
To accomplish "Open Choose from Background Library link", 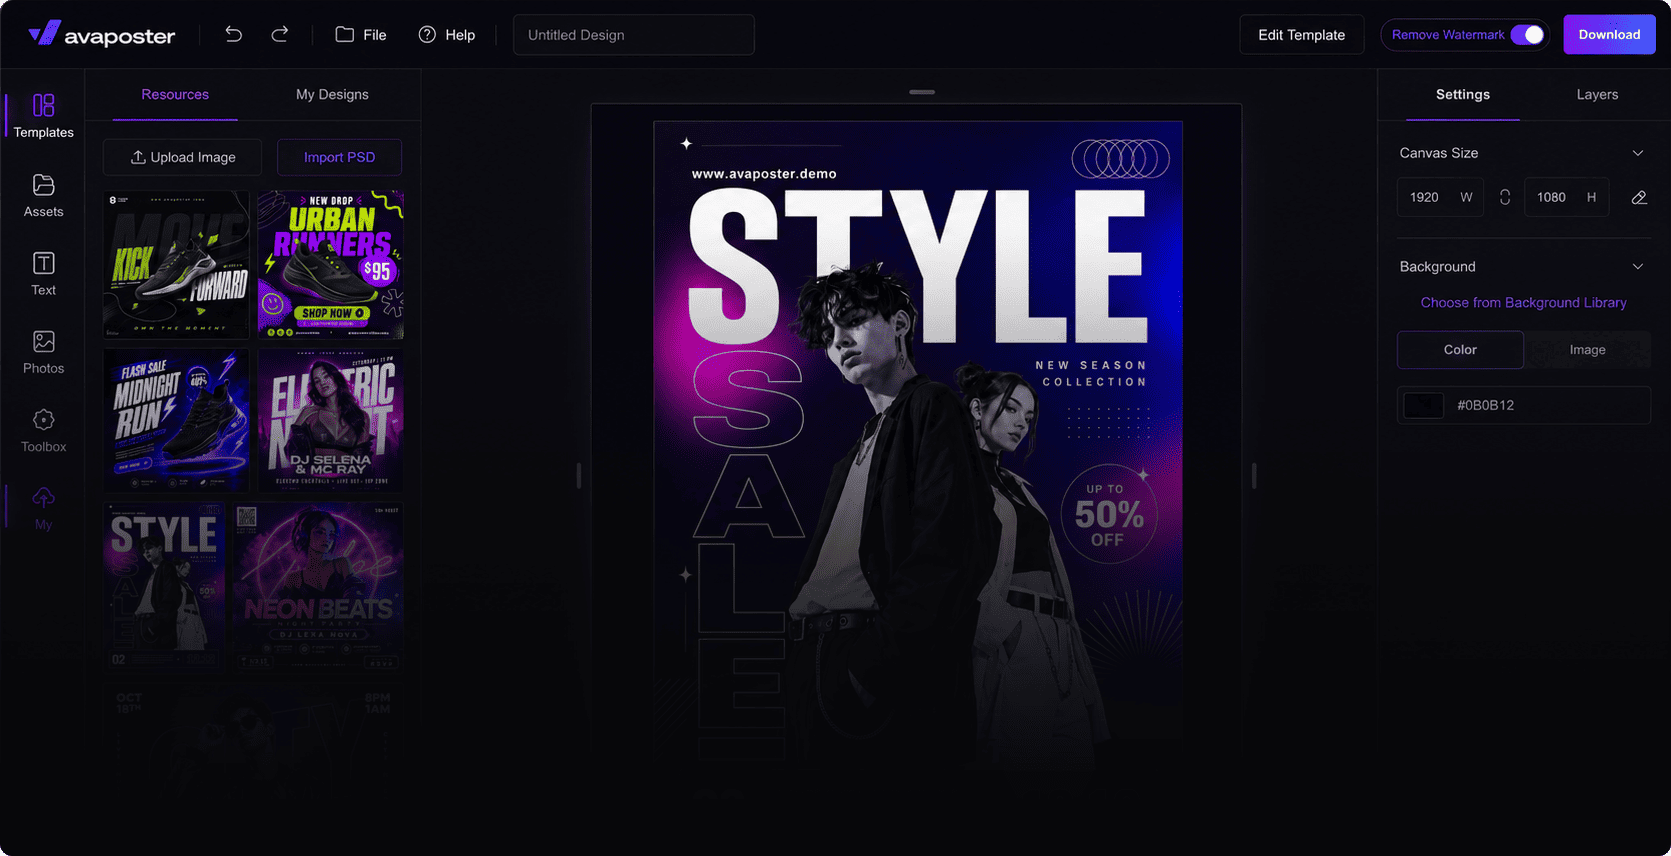I will (x=1524, y=303).
